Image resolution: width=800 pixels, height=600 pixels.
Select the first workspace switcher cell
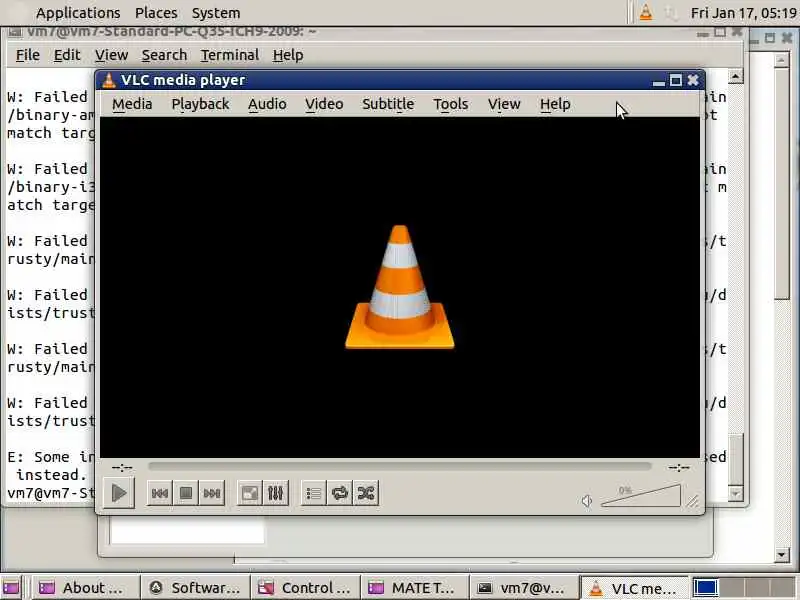coord(706,588)
